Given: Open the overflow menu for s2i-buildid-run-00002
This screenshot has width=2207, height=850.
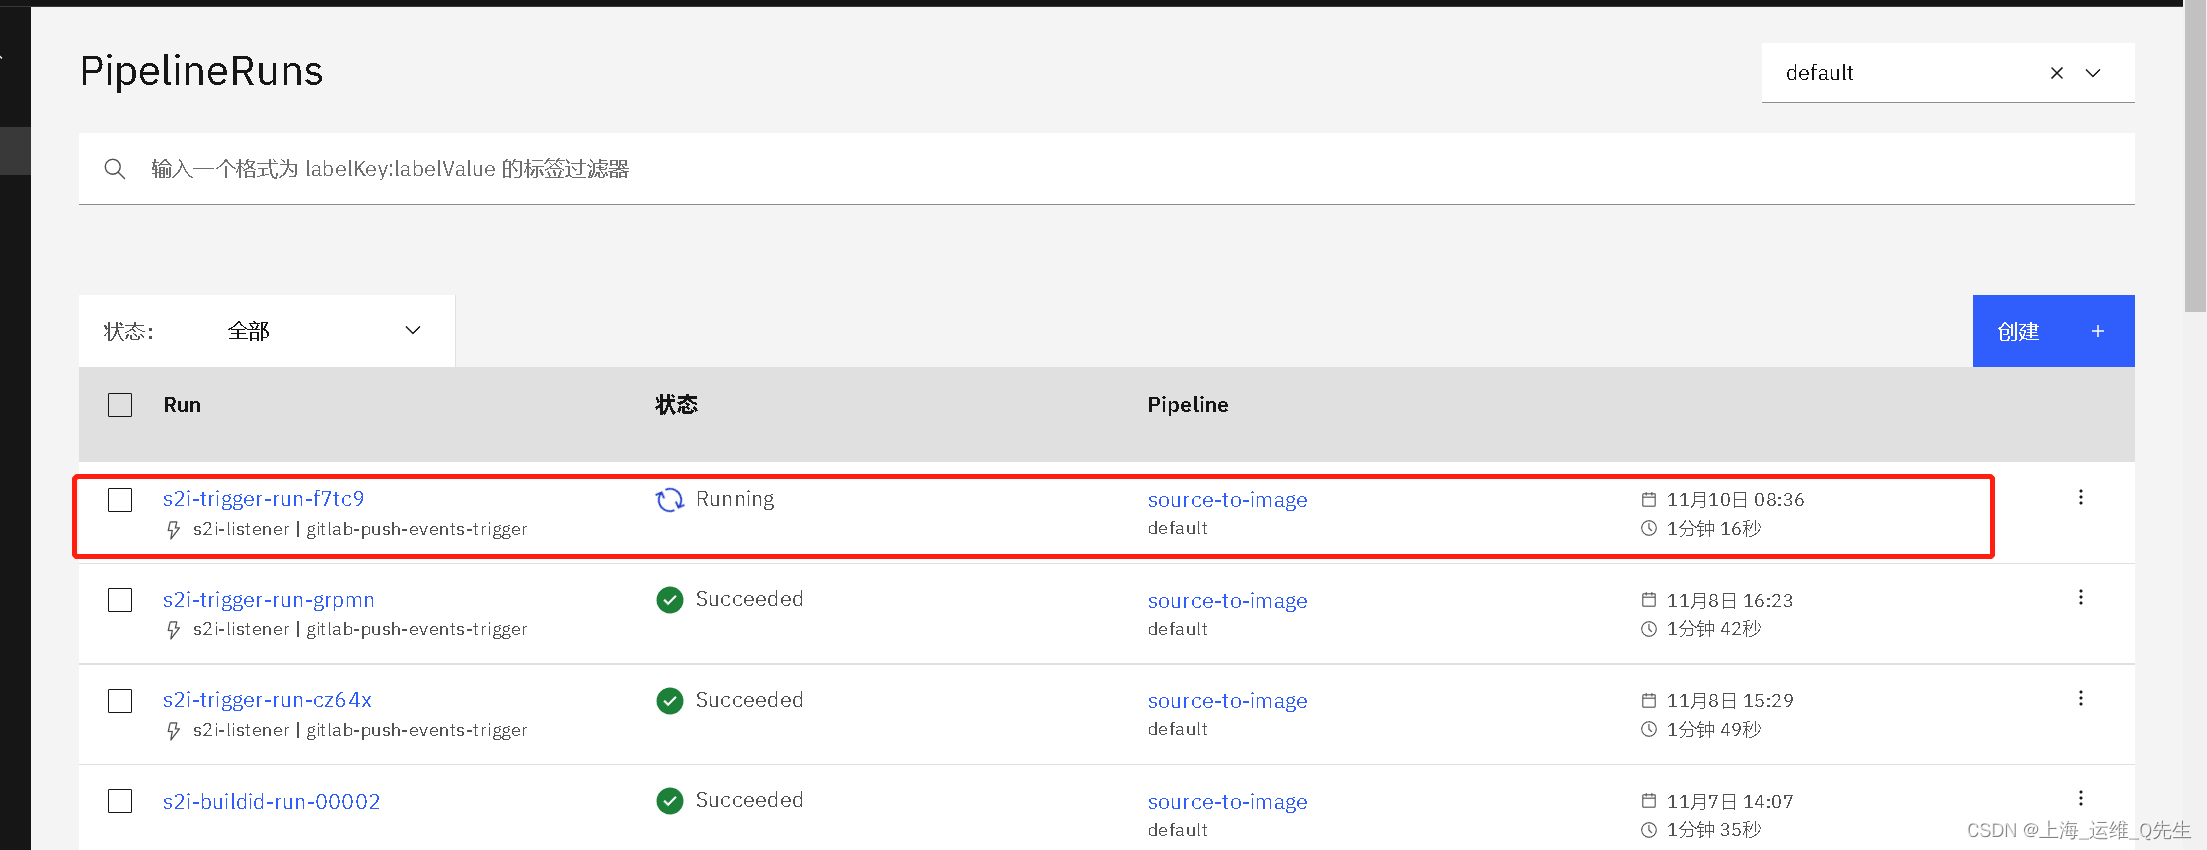Looking at the screenshot, I should click(2080, 798).
